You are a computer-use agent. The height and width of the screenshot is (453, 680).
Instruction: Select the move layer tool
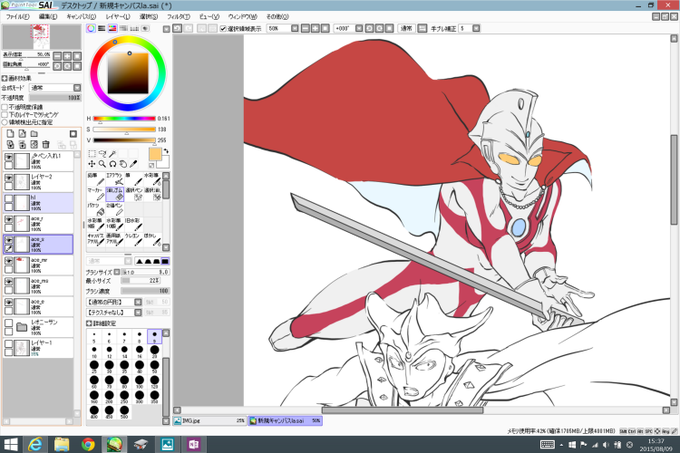[92, 164]
